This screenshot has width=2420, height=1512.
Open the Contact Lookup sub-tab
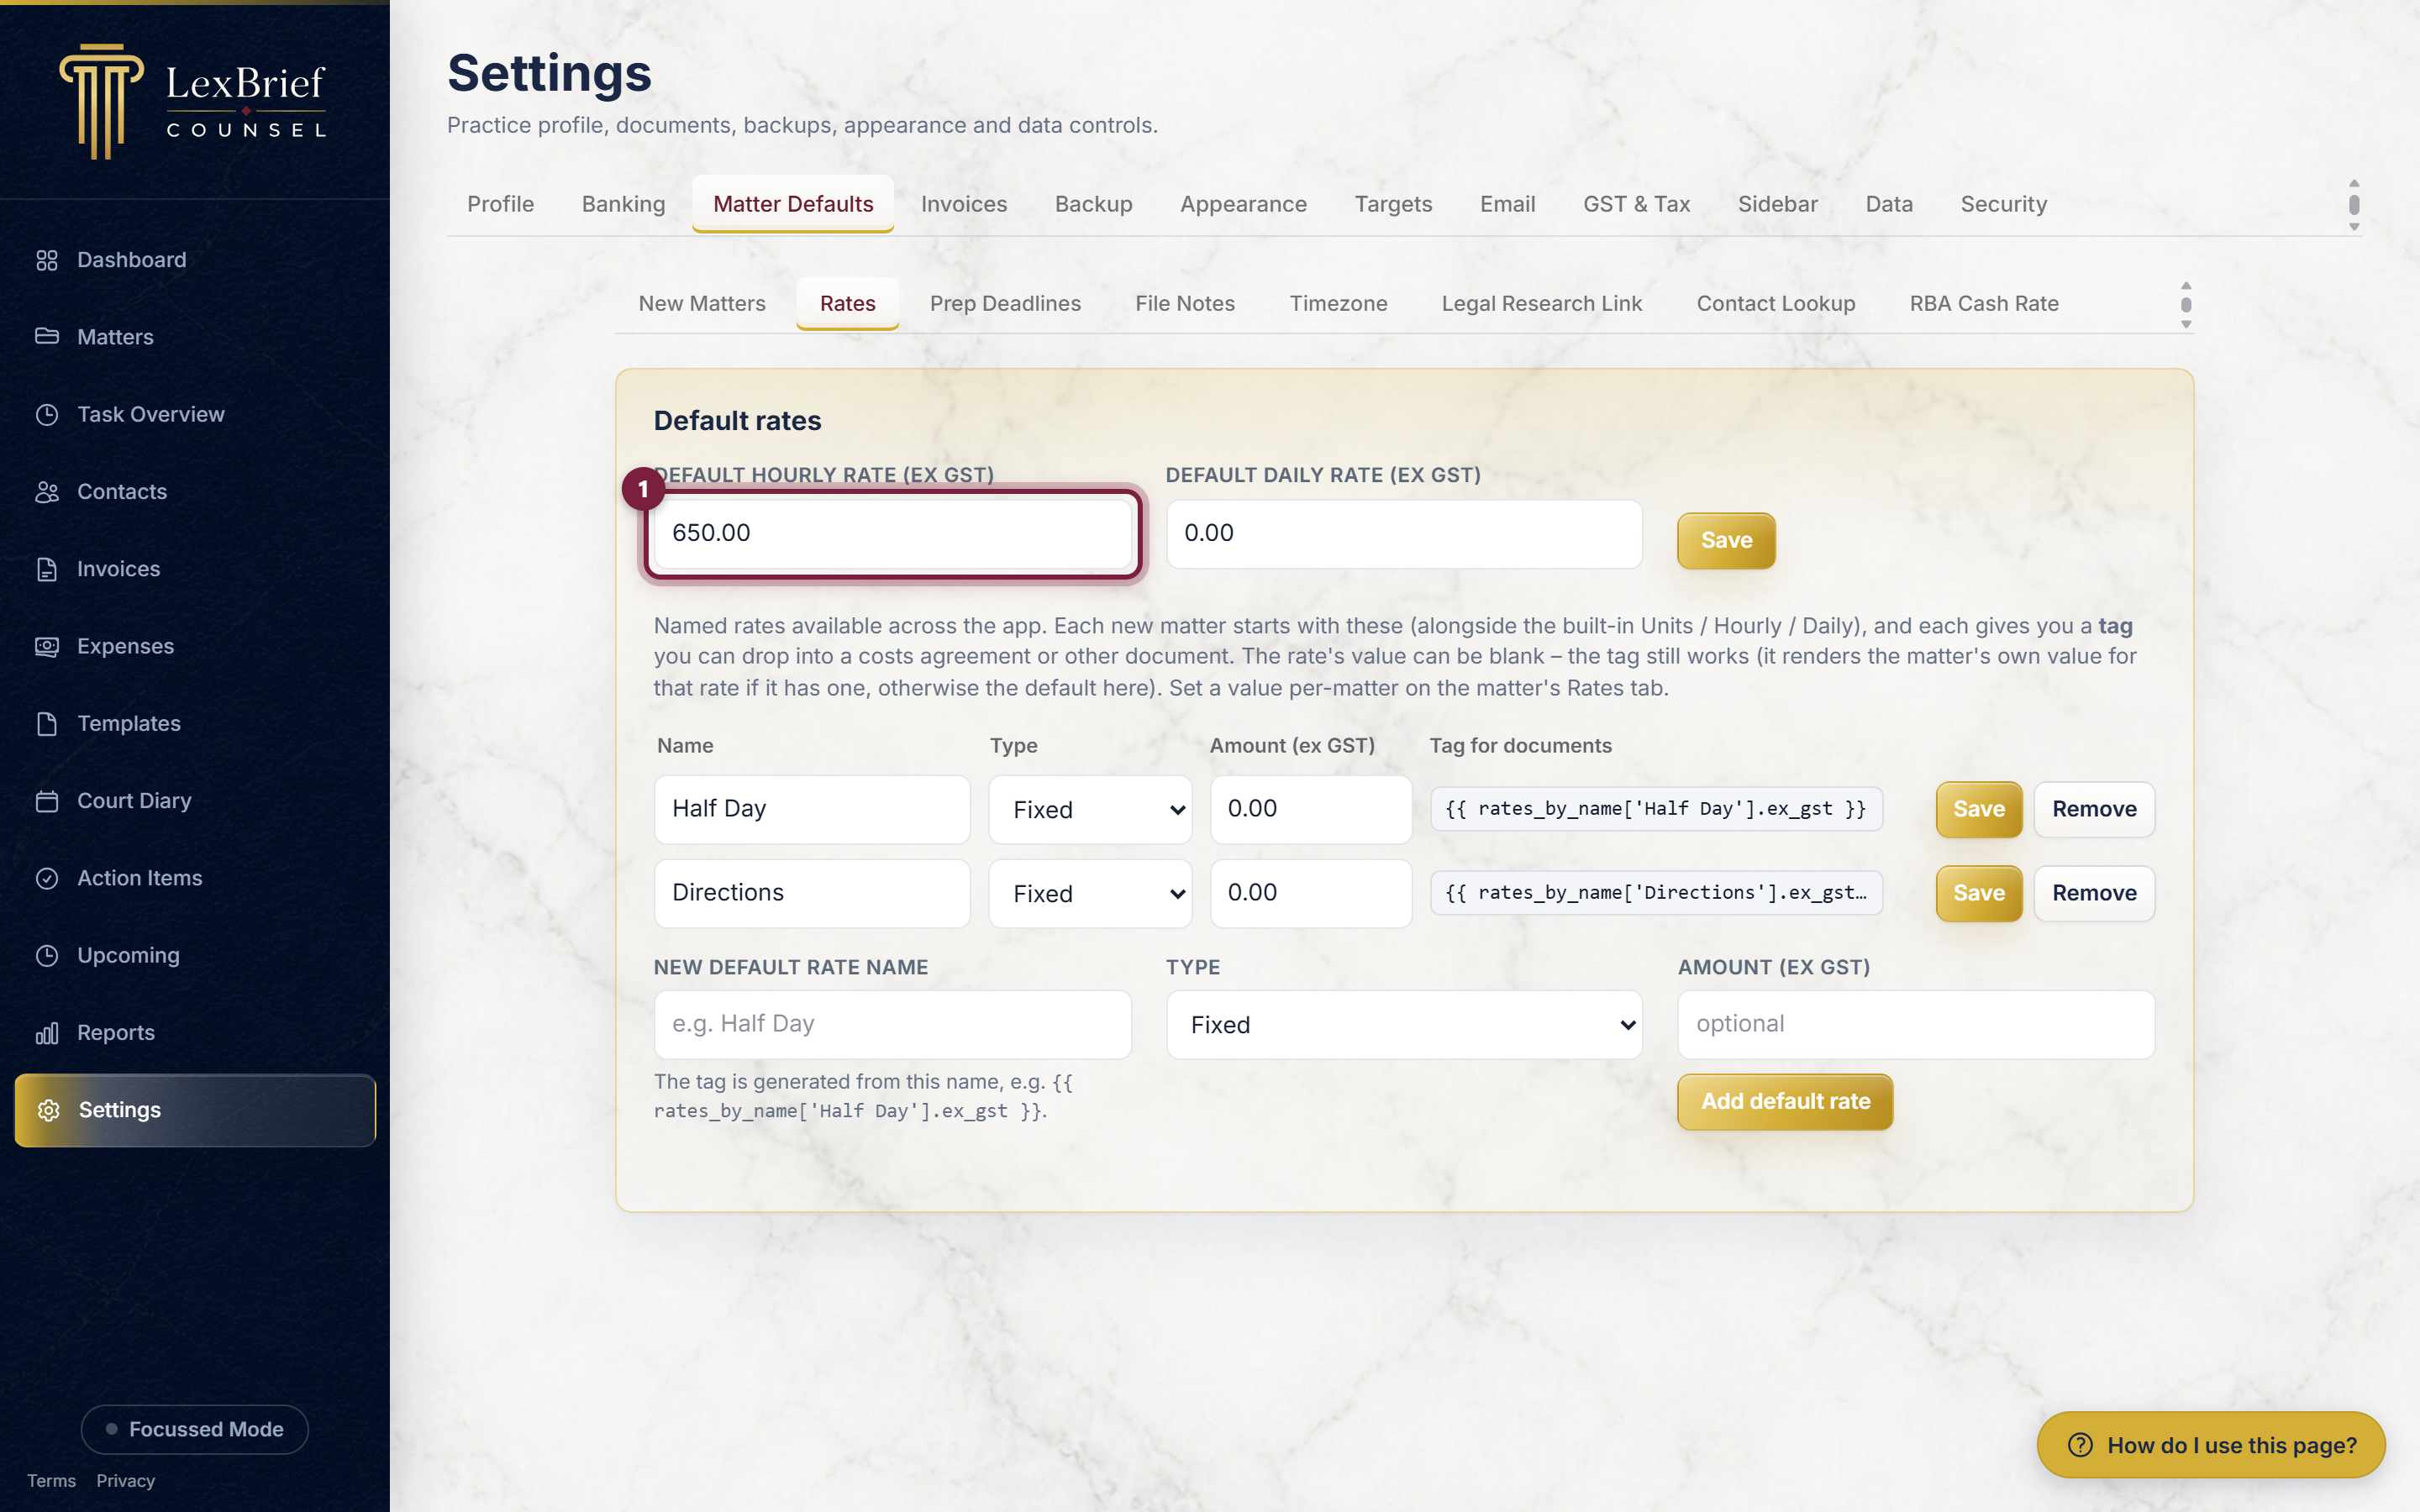1775,303
